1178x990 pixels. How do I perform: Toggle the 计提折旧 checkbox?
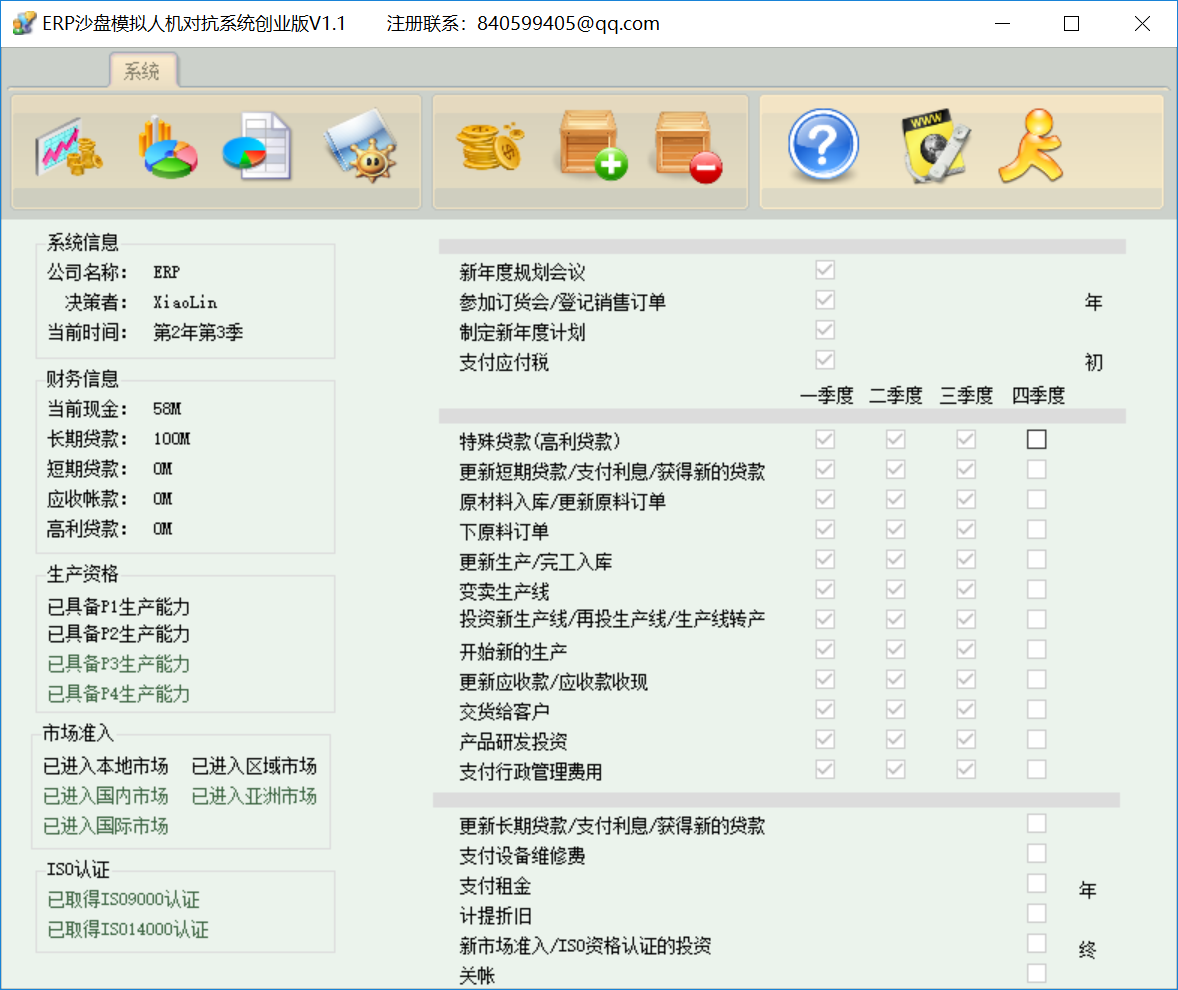[x=1036, y=913]
